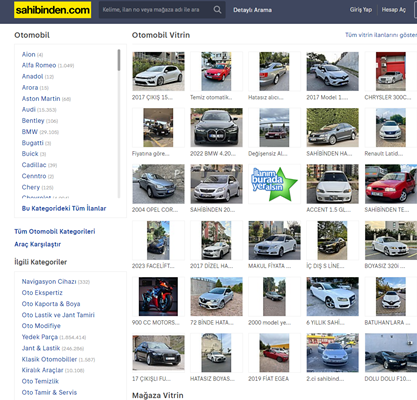The height and width of the screenshot is (400, 417).
Task: Click Giriş Yap login link
Action: (361, 10)
